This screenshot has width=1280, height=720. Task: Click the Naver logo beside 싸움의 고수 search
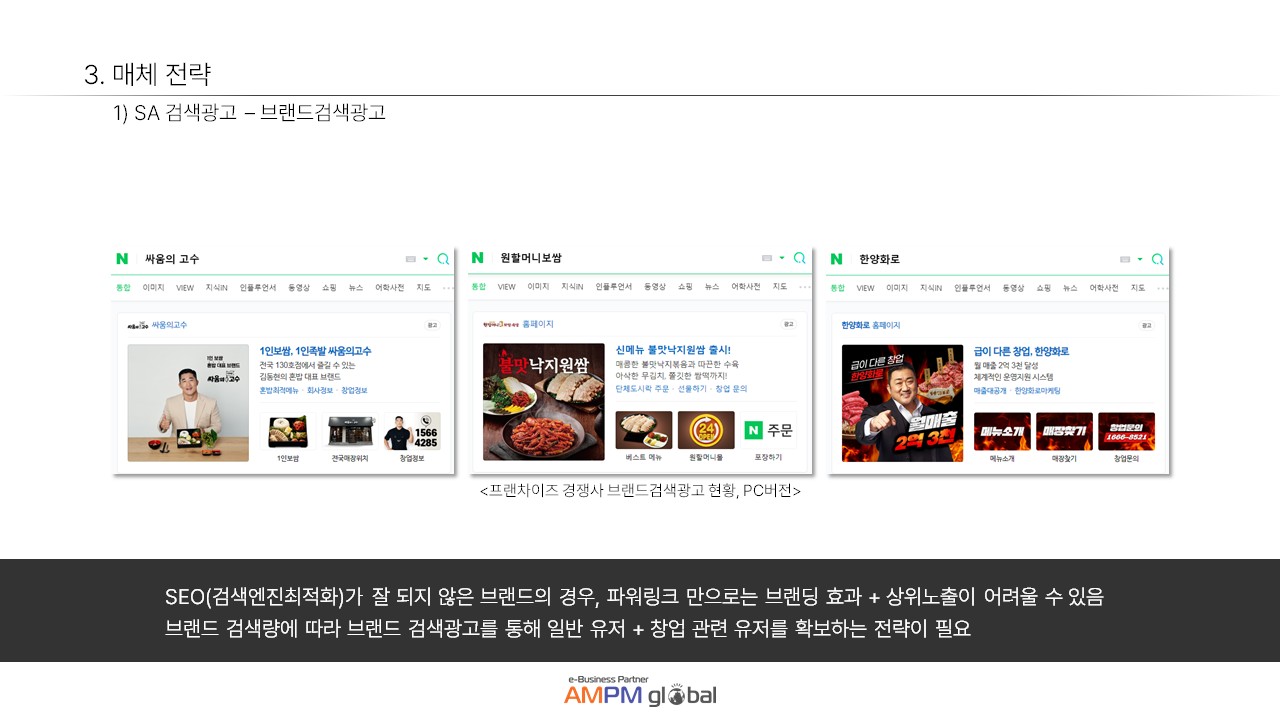(122, 259)
